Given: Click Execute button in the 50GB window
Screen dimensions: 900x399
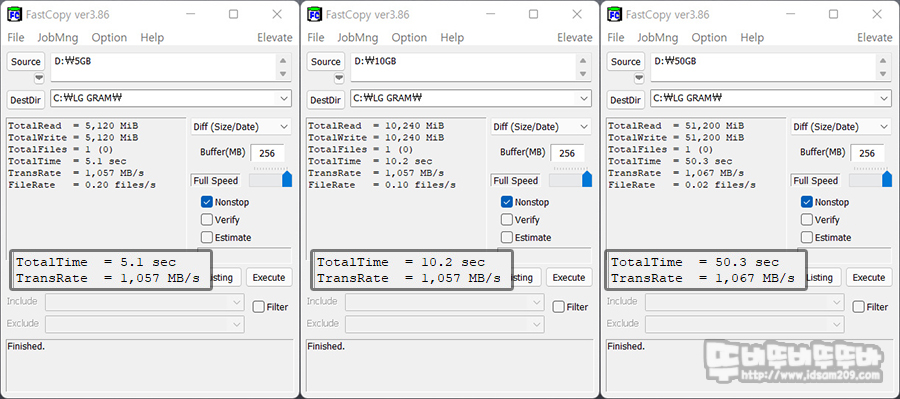Looking at the screenshot, I should [x=869, y=277].
